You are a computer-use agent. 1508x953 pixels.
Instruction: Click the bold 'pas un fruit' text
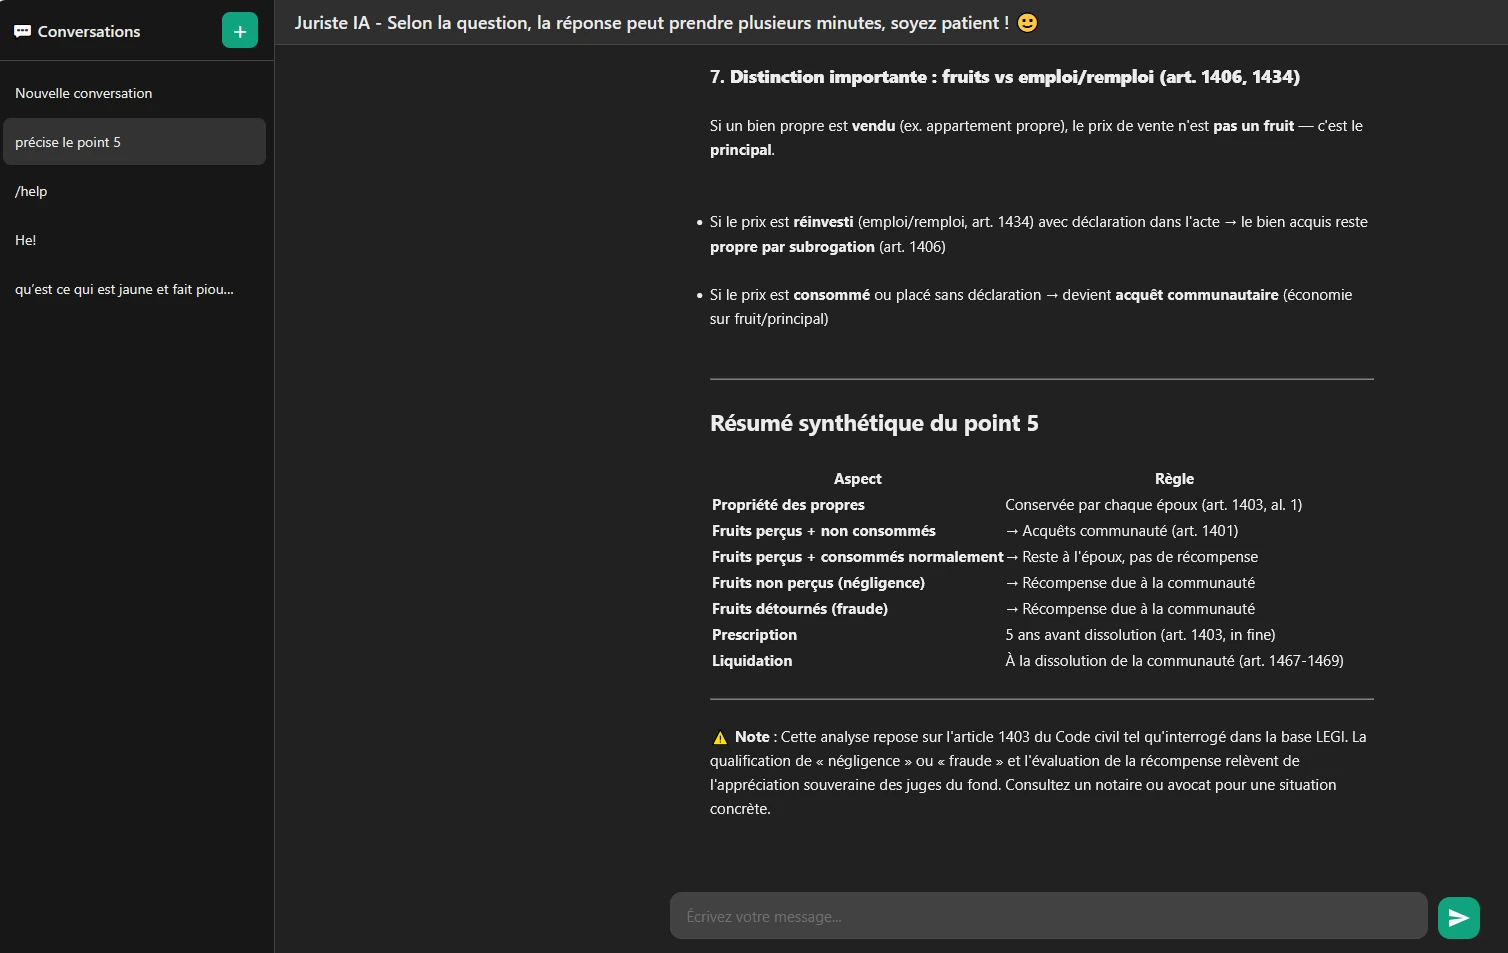click(1253, 126)
